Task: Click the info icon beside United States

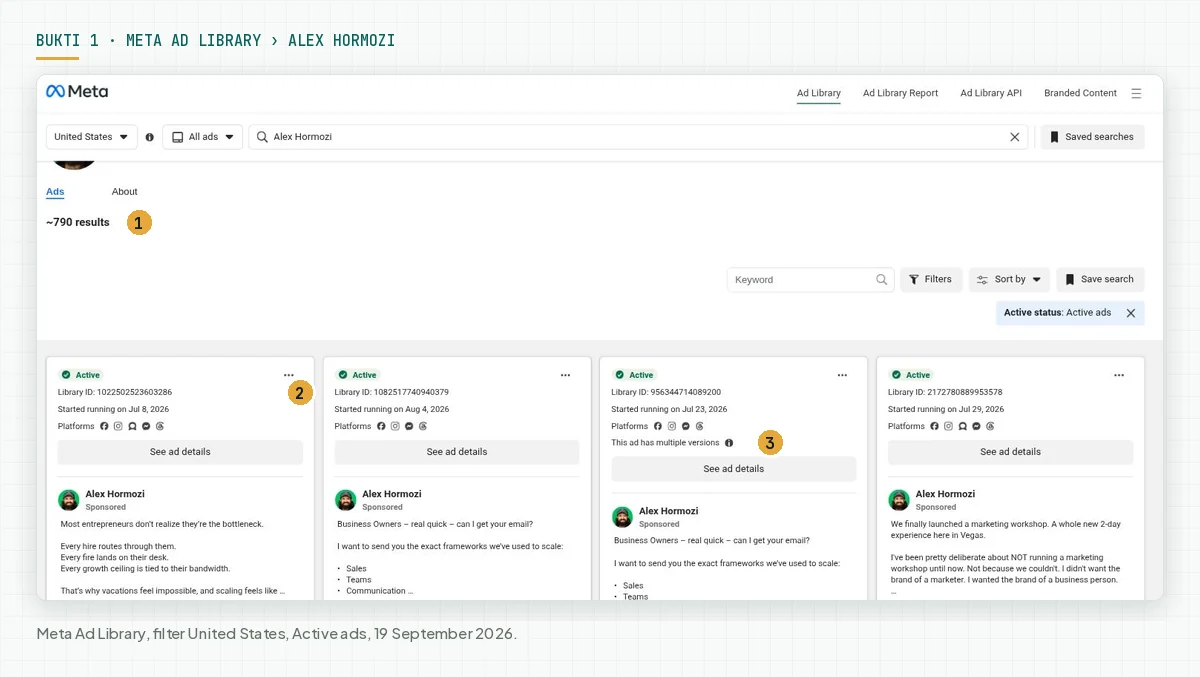Action: (x=150, y=137)
